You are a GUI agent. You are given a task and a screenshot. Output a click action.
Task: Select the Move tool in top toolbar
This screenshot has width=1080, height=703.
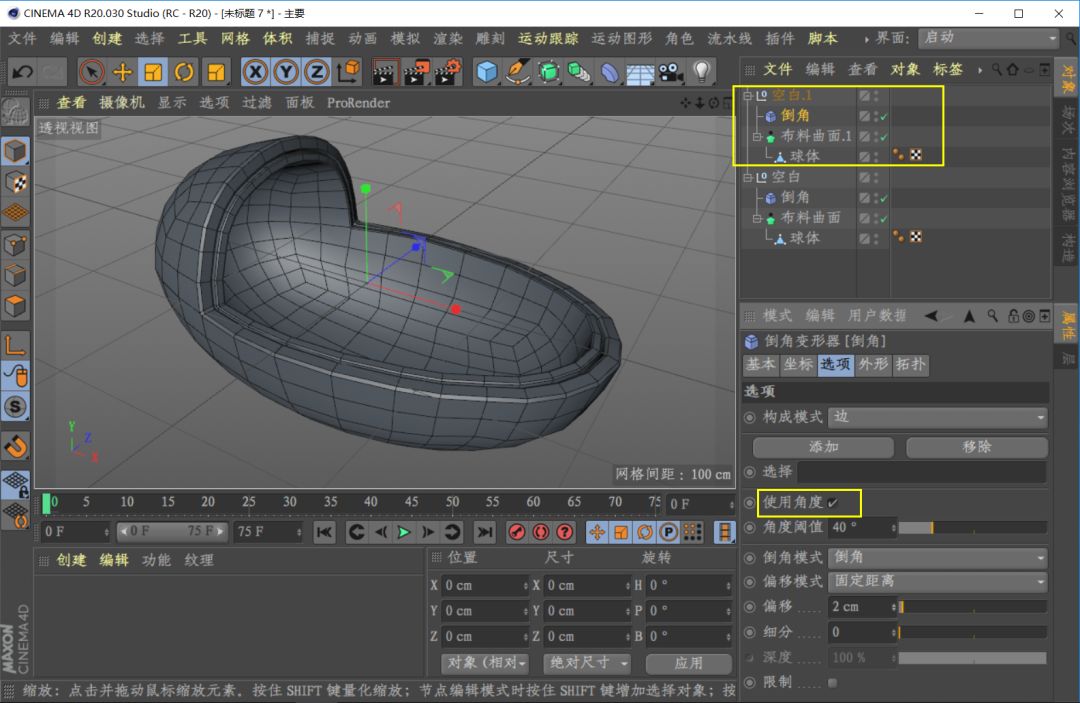click(123, 72)
